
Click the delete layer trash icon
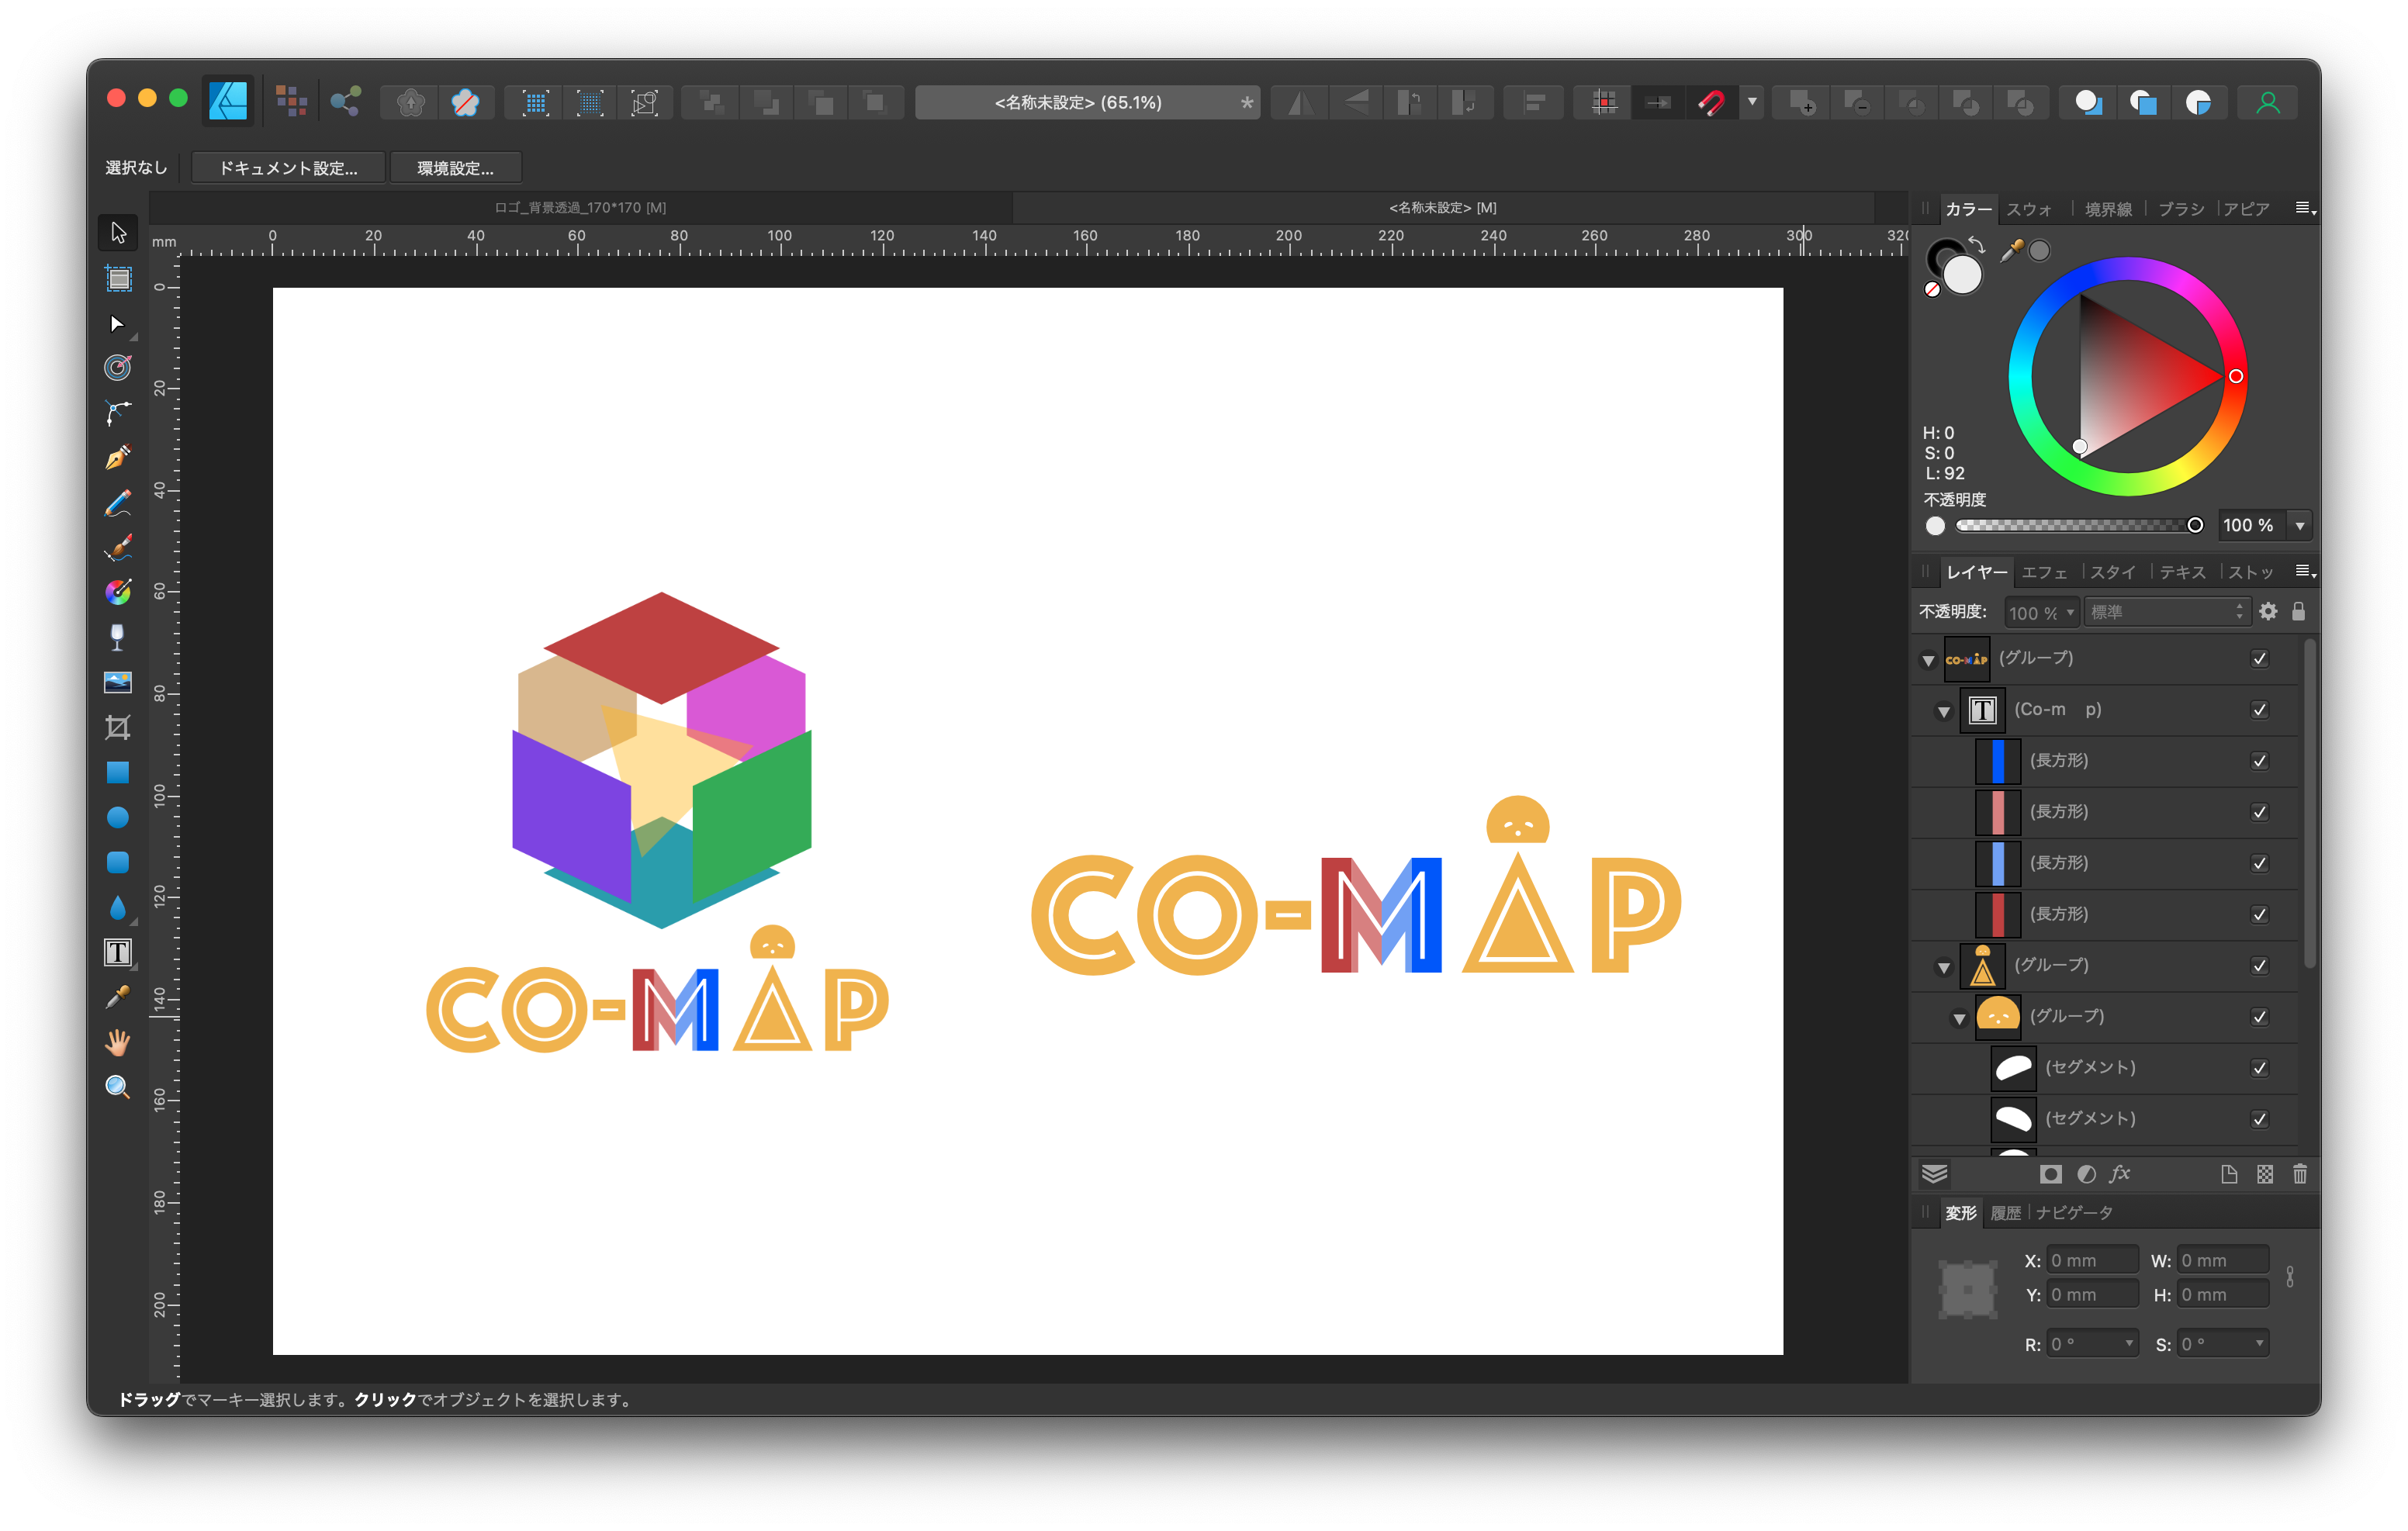(x=2299, y=1174)
